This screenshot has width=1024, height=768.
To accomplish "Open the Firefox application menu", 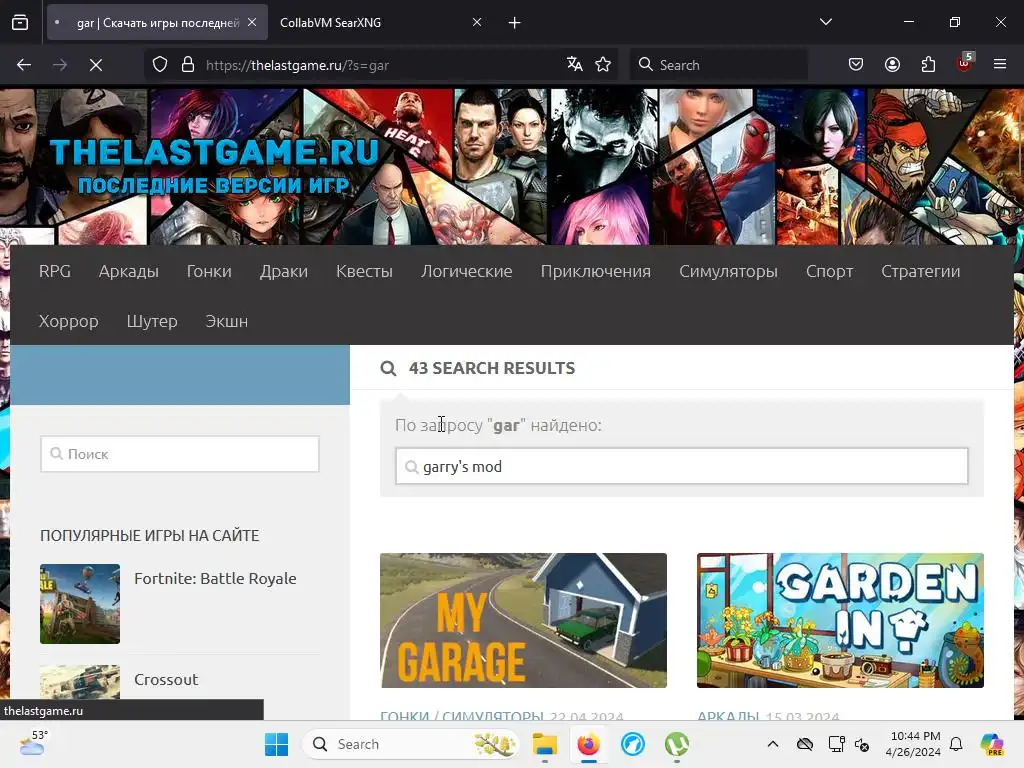I will click(x=1000, y=64).
